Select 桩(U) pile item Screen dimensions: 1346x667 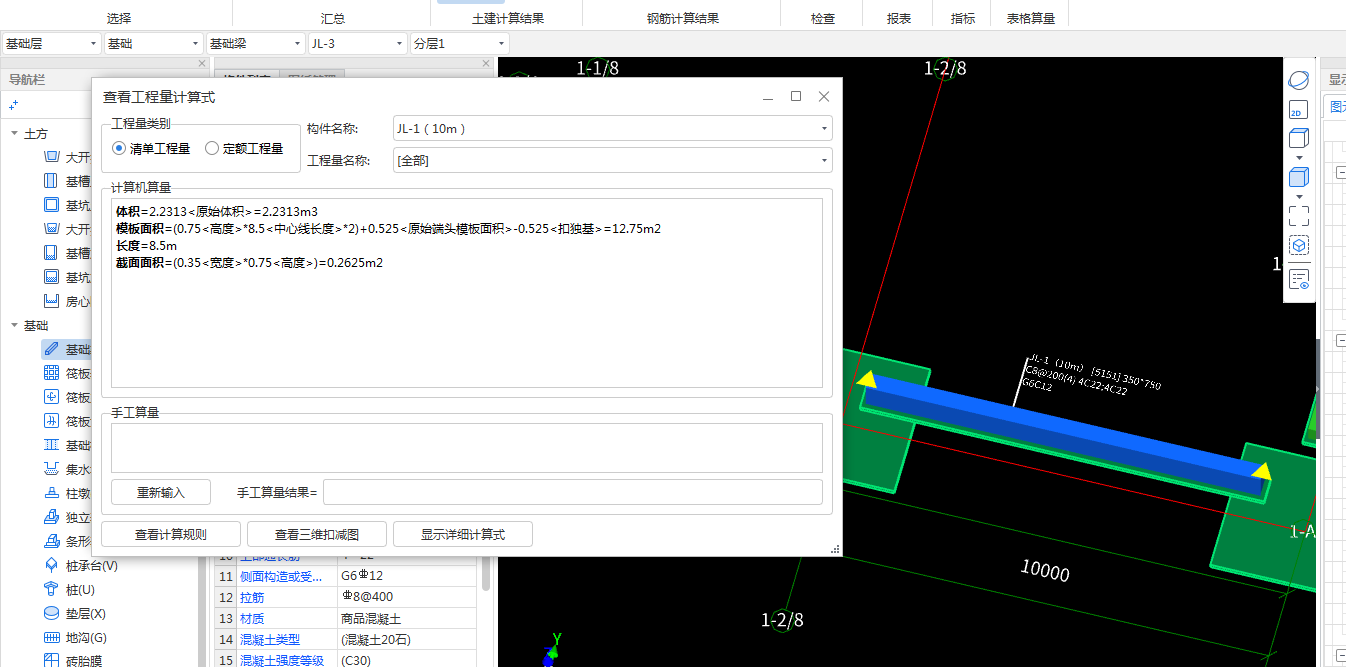[79, 589]
